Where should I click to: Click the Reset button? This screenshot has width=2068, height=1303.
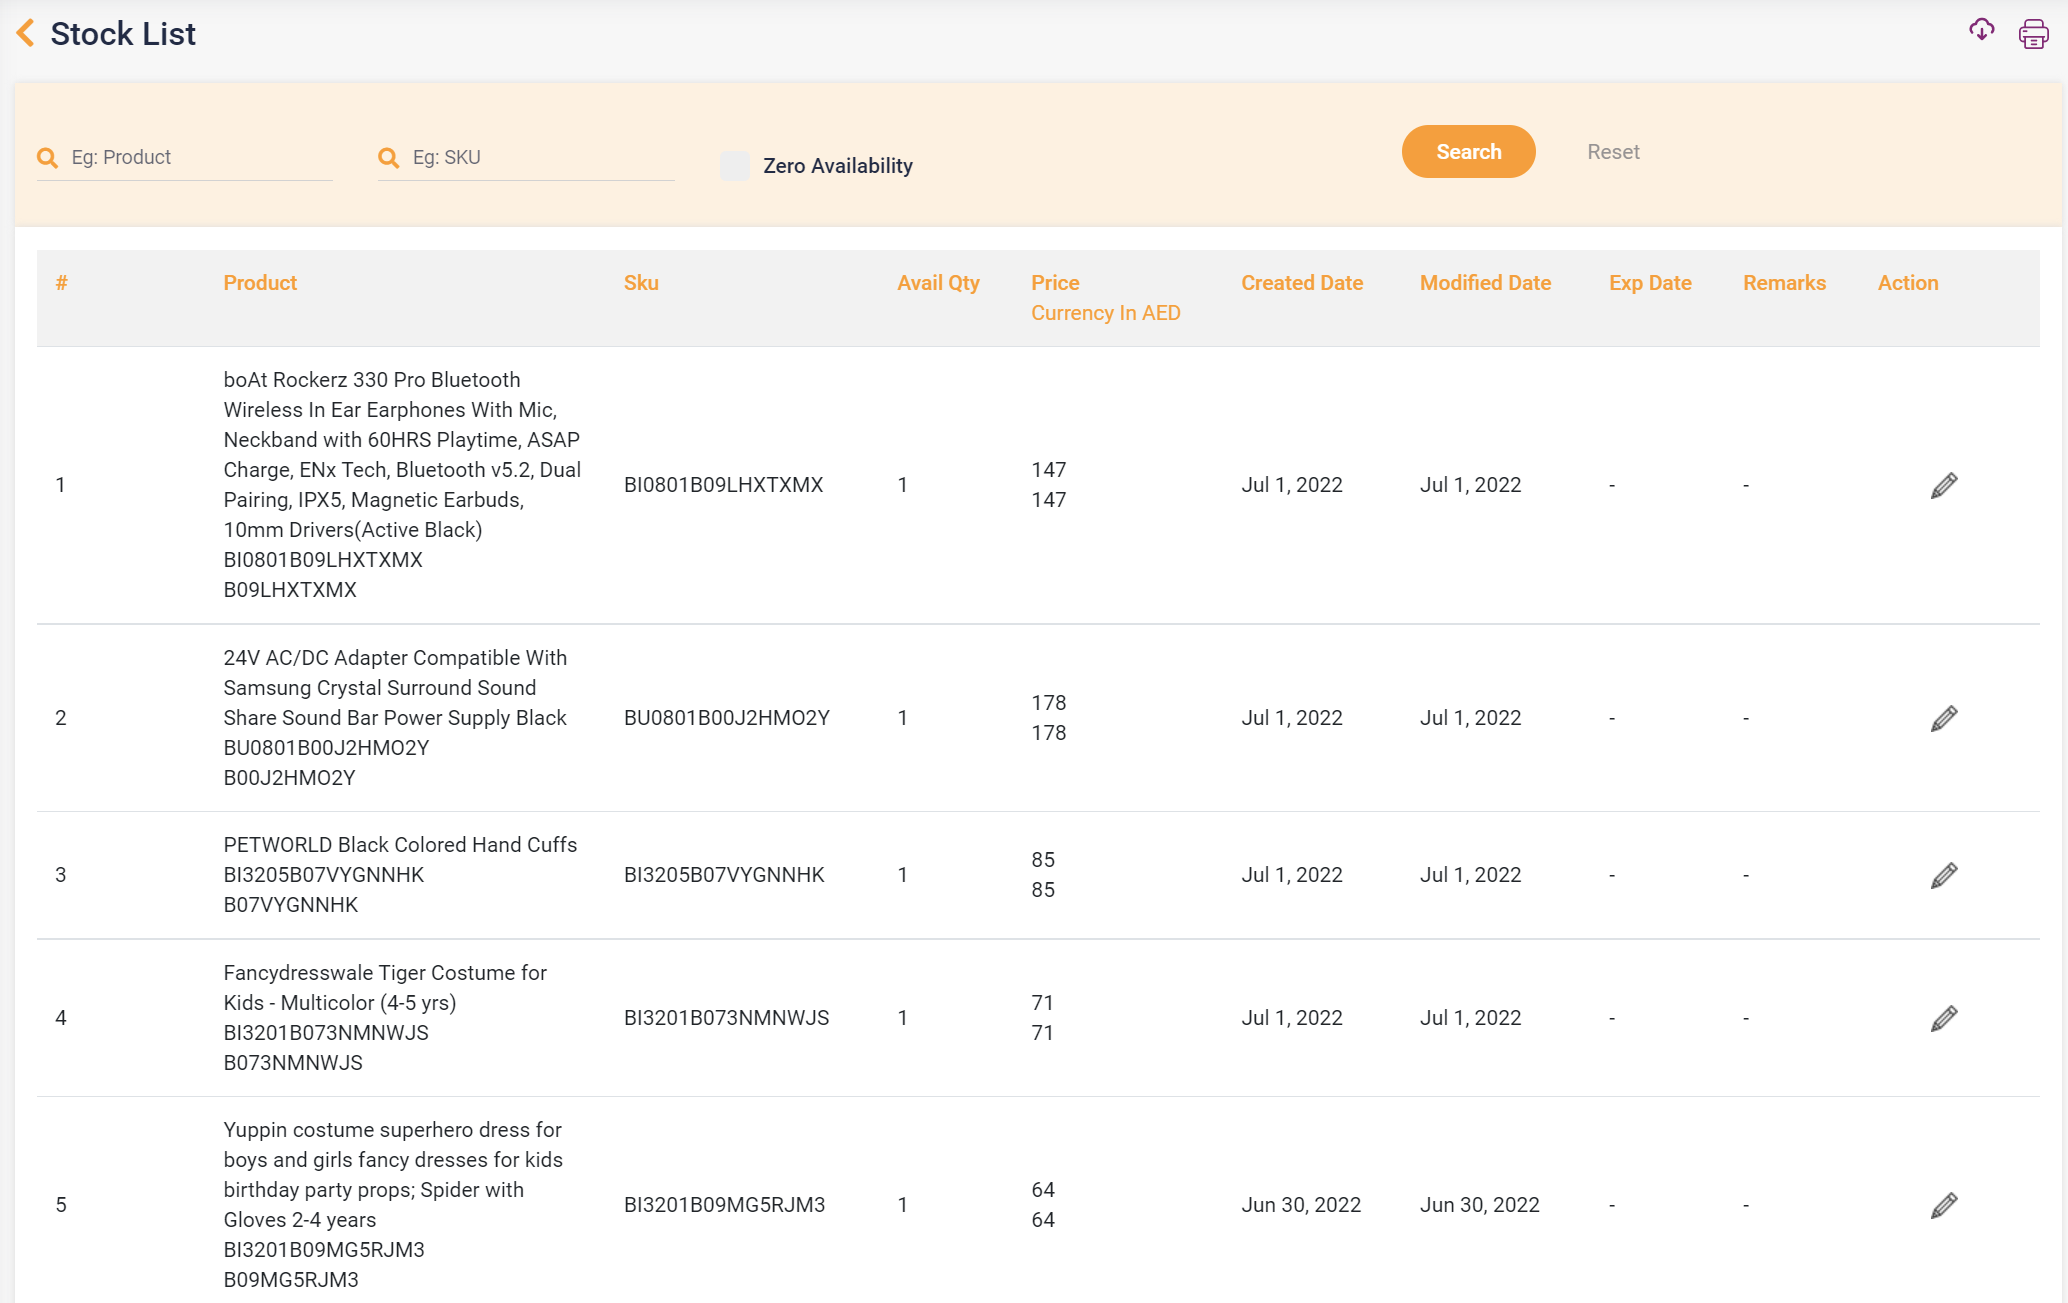(1613, 152)
